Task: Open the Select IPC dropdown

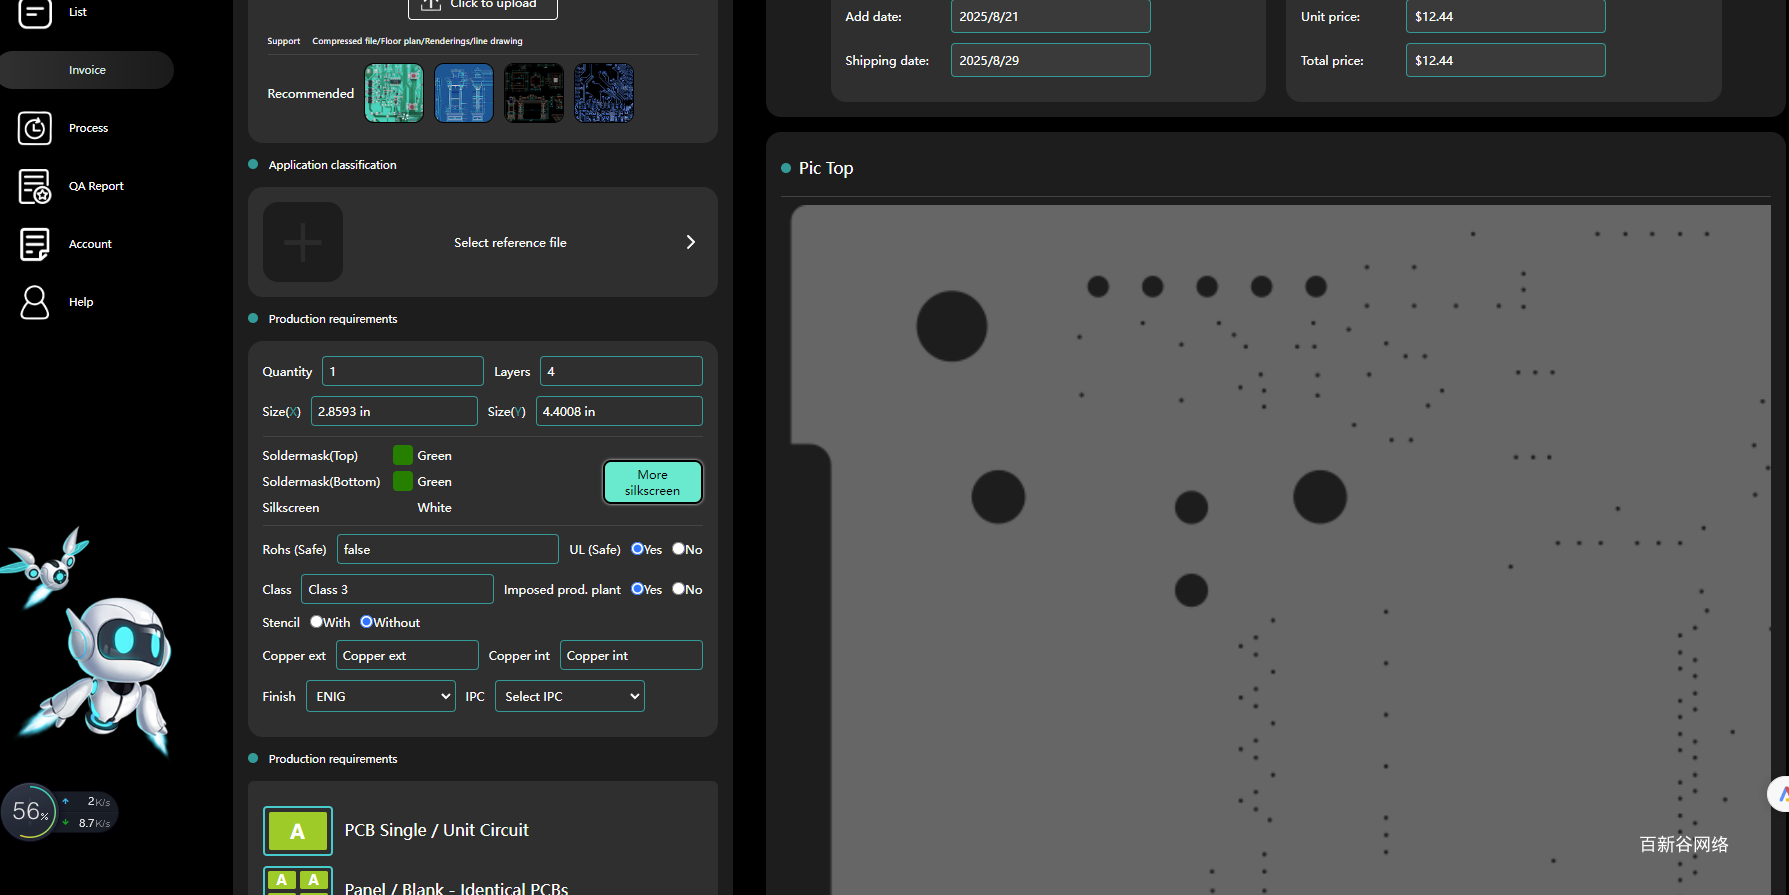Action: pos(570,696)
